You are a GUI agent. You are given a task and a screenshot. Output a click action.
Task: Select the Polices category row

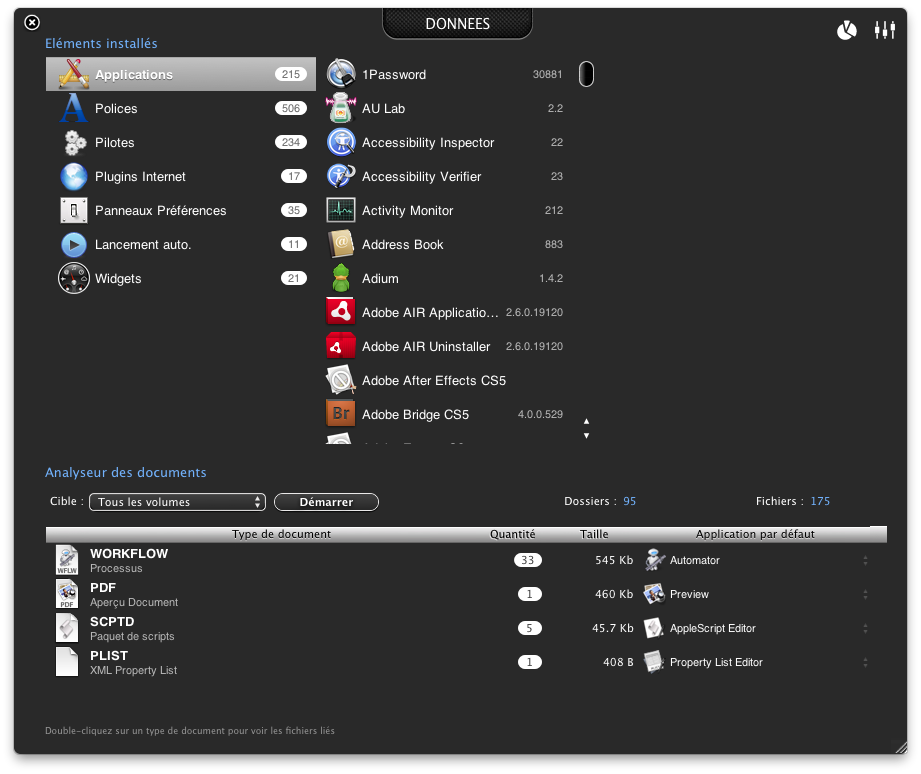pyautogui.click(x=181, y=108)
